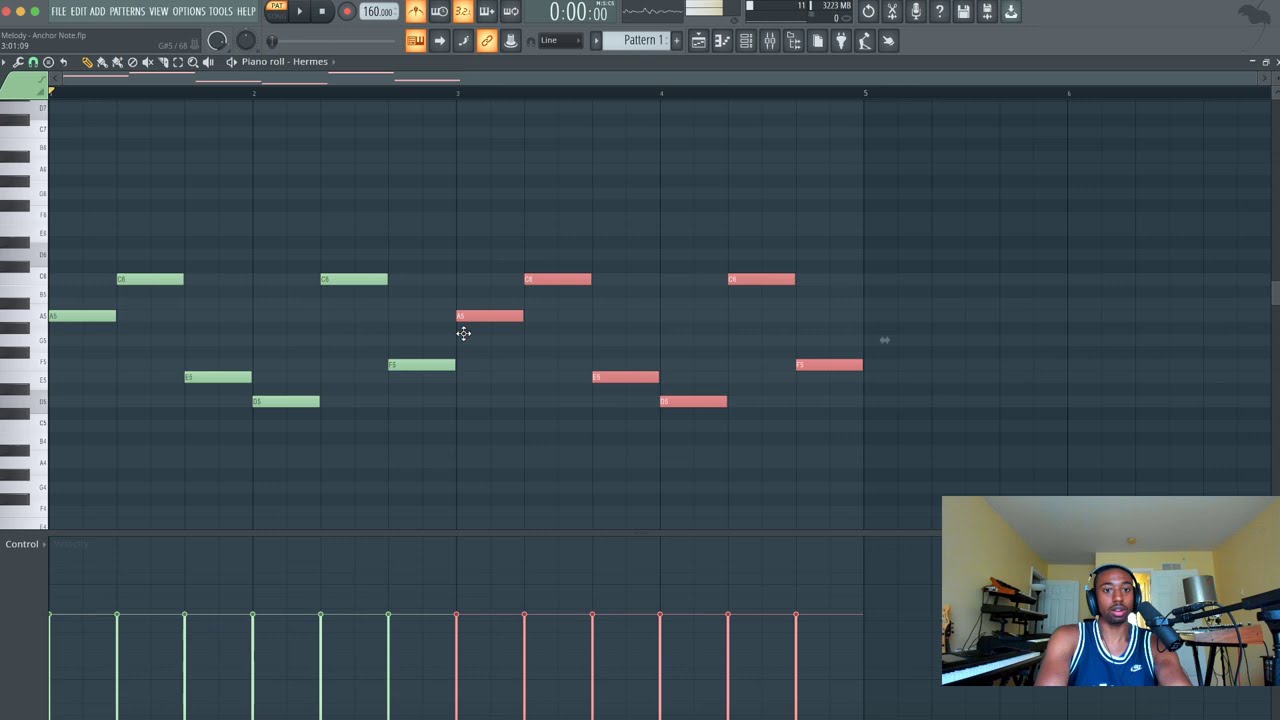Add a new pattern with plus button
Image resolution: width=1280 pixels, height=720 pixels.
click(676, 41)
